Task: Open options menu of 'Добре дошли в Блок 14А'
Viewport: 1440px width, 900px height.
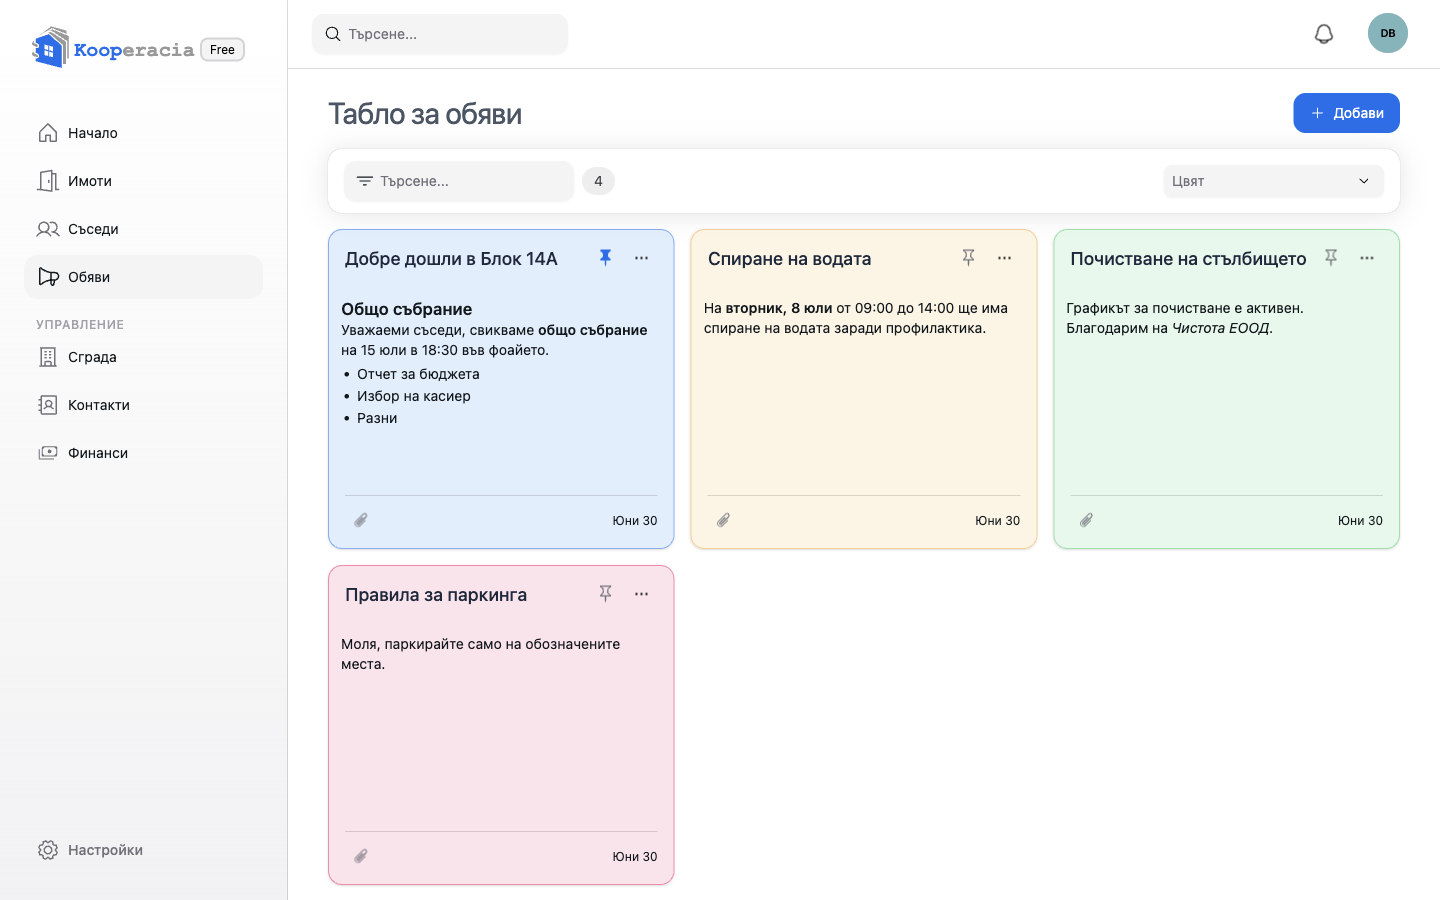Action: tap(642, 258)
